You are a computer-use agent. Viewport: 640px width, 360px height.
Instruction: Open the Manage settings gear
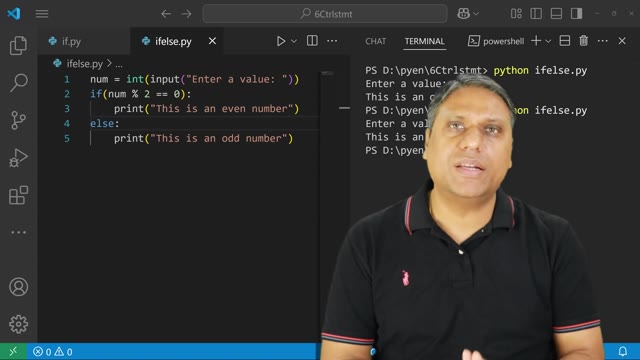[18, 324]
